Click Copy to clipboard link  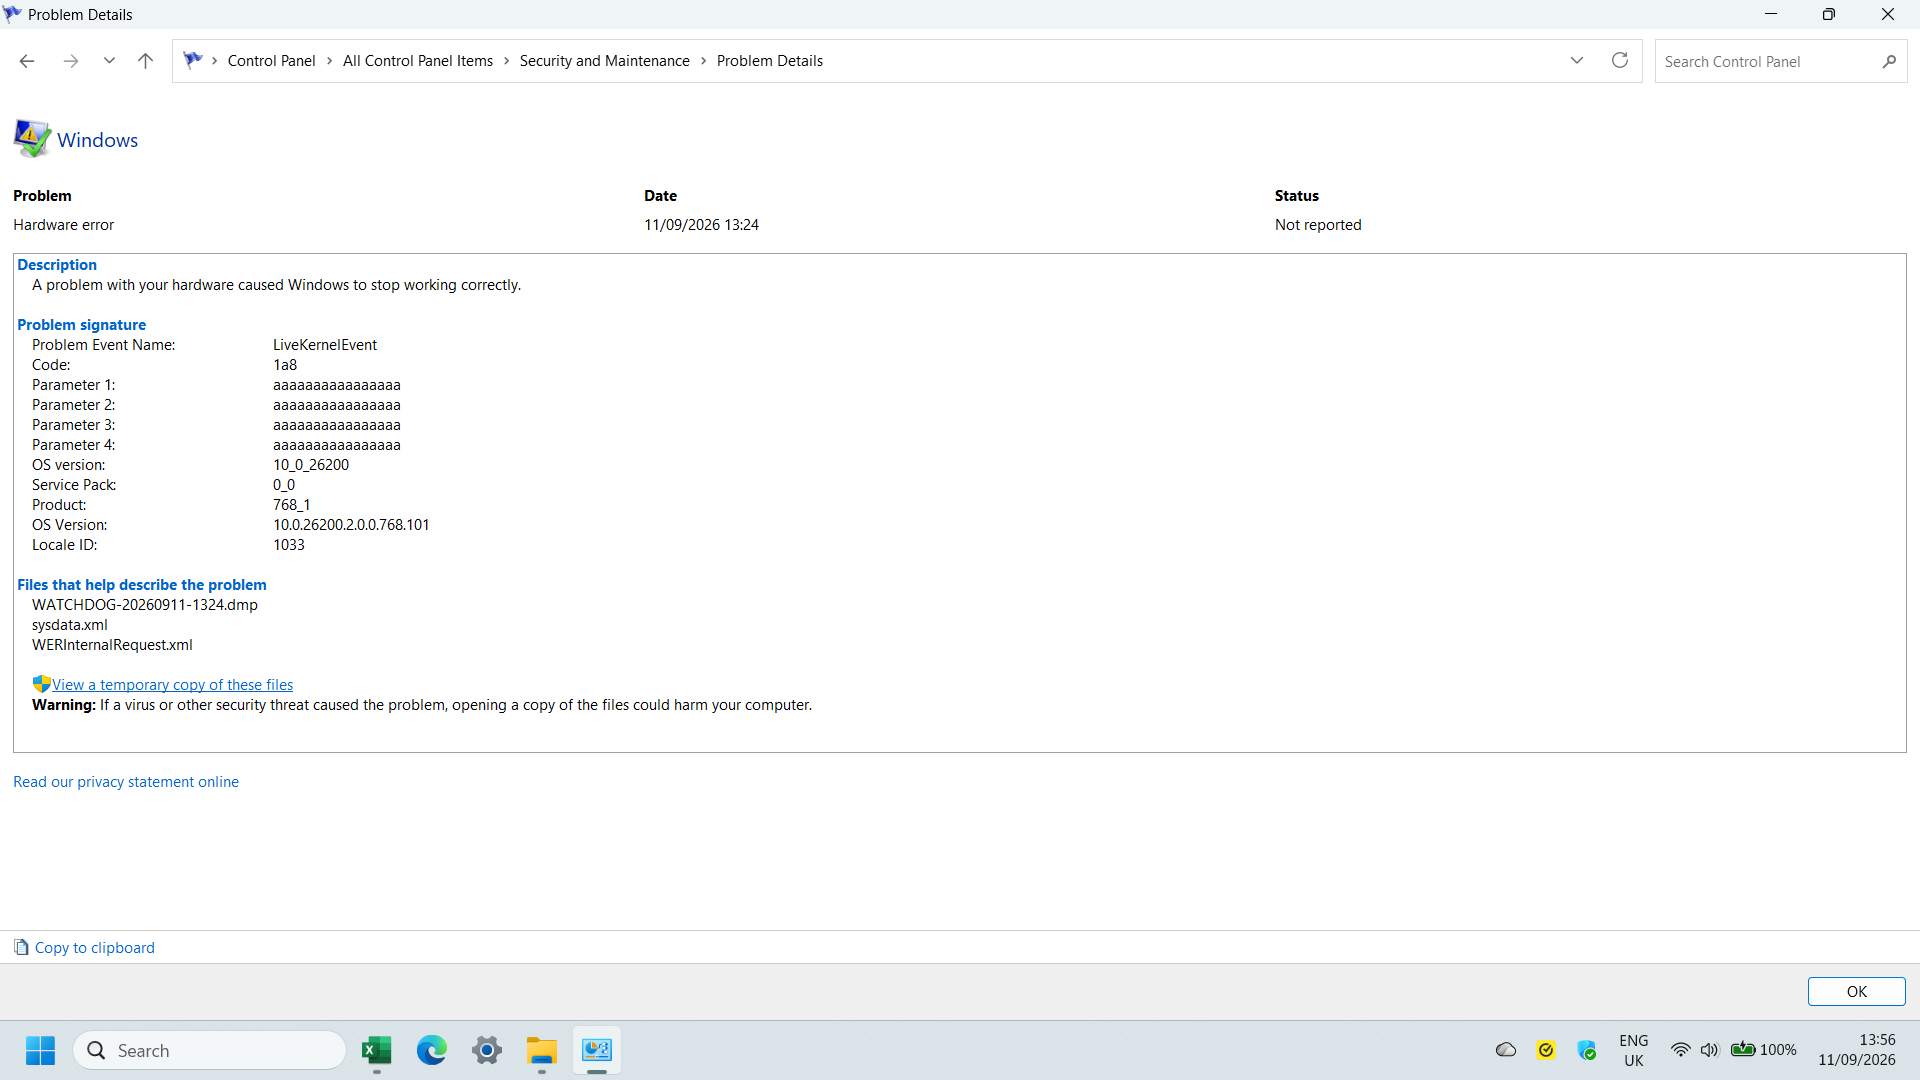pos(94,948)
